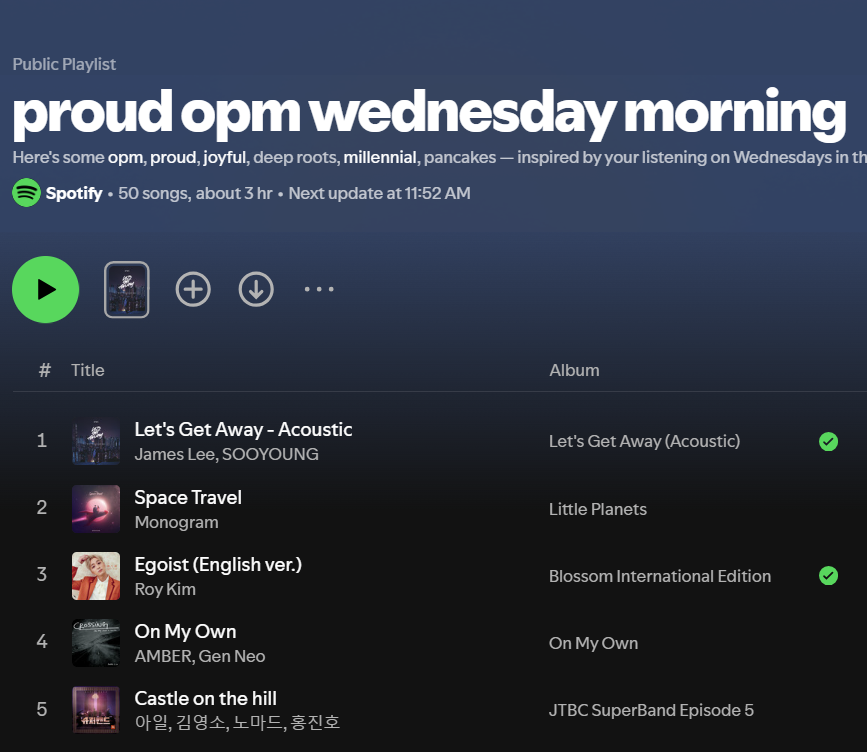Click track number 1
The width and height of the screenshot is (867, 752).
pos(41,440)
